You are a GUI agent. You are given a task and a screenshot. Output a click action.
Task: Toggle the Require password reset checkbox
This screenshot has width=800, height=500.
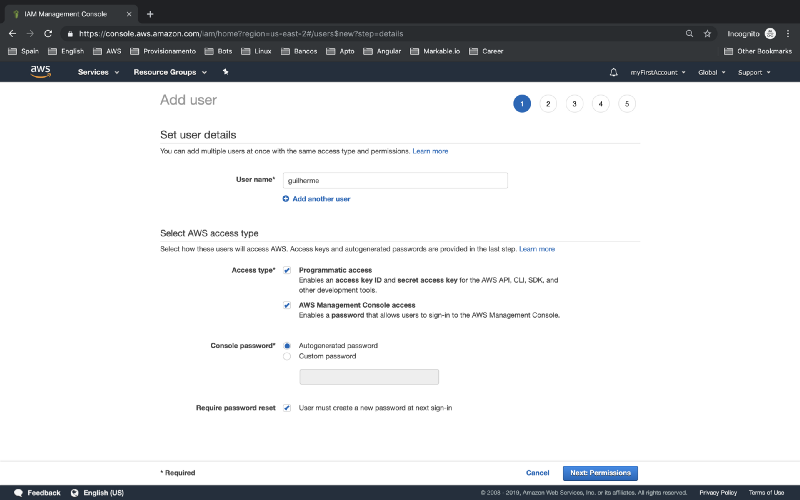[287, 408]
